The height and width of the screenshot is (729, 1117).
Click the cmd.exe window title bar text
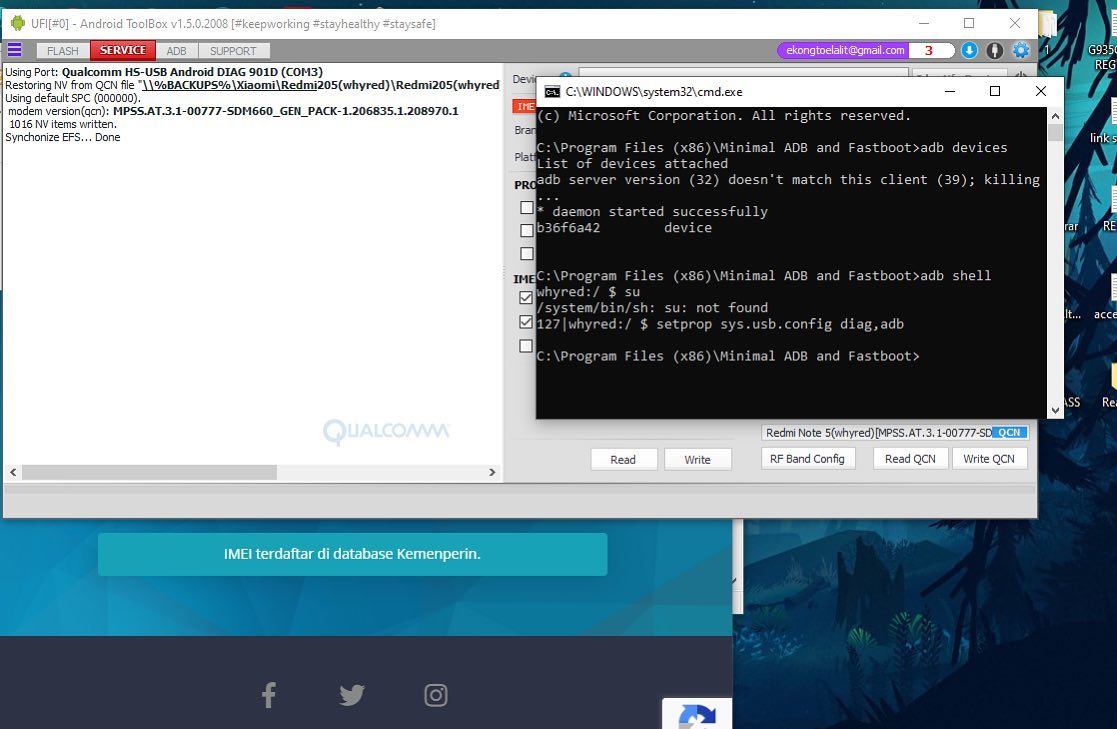click(x=654, y=92)
